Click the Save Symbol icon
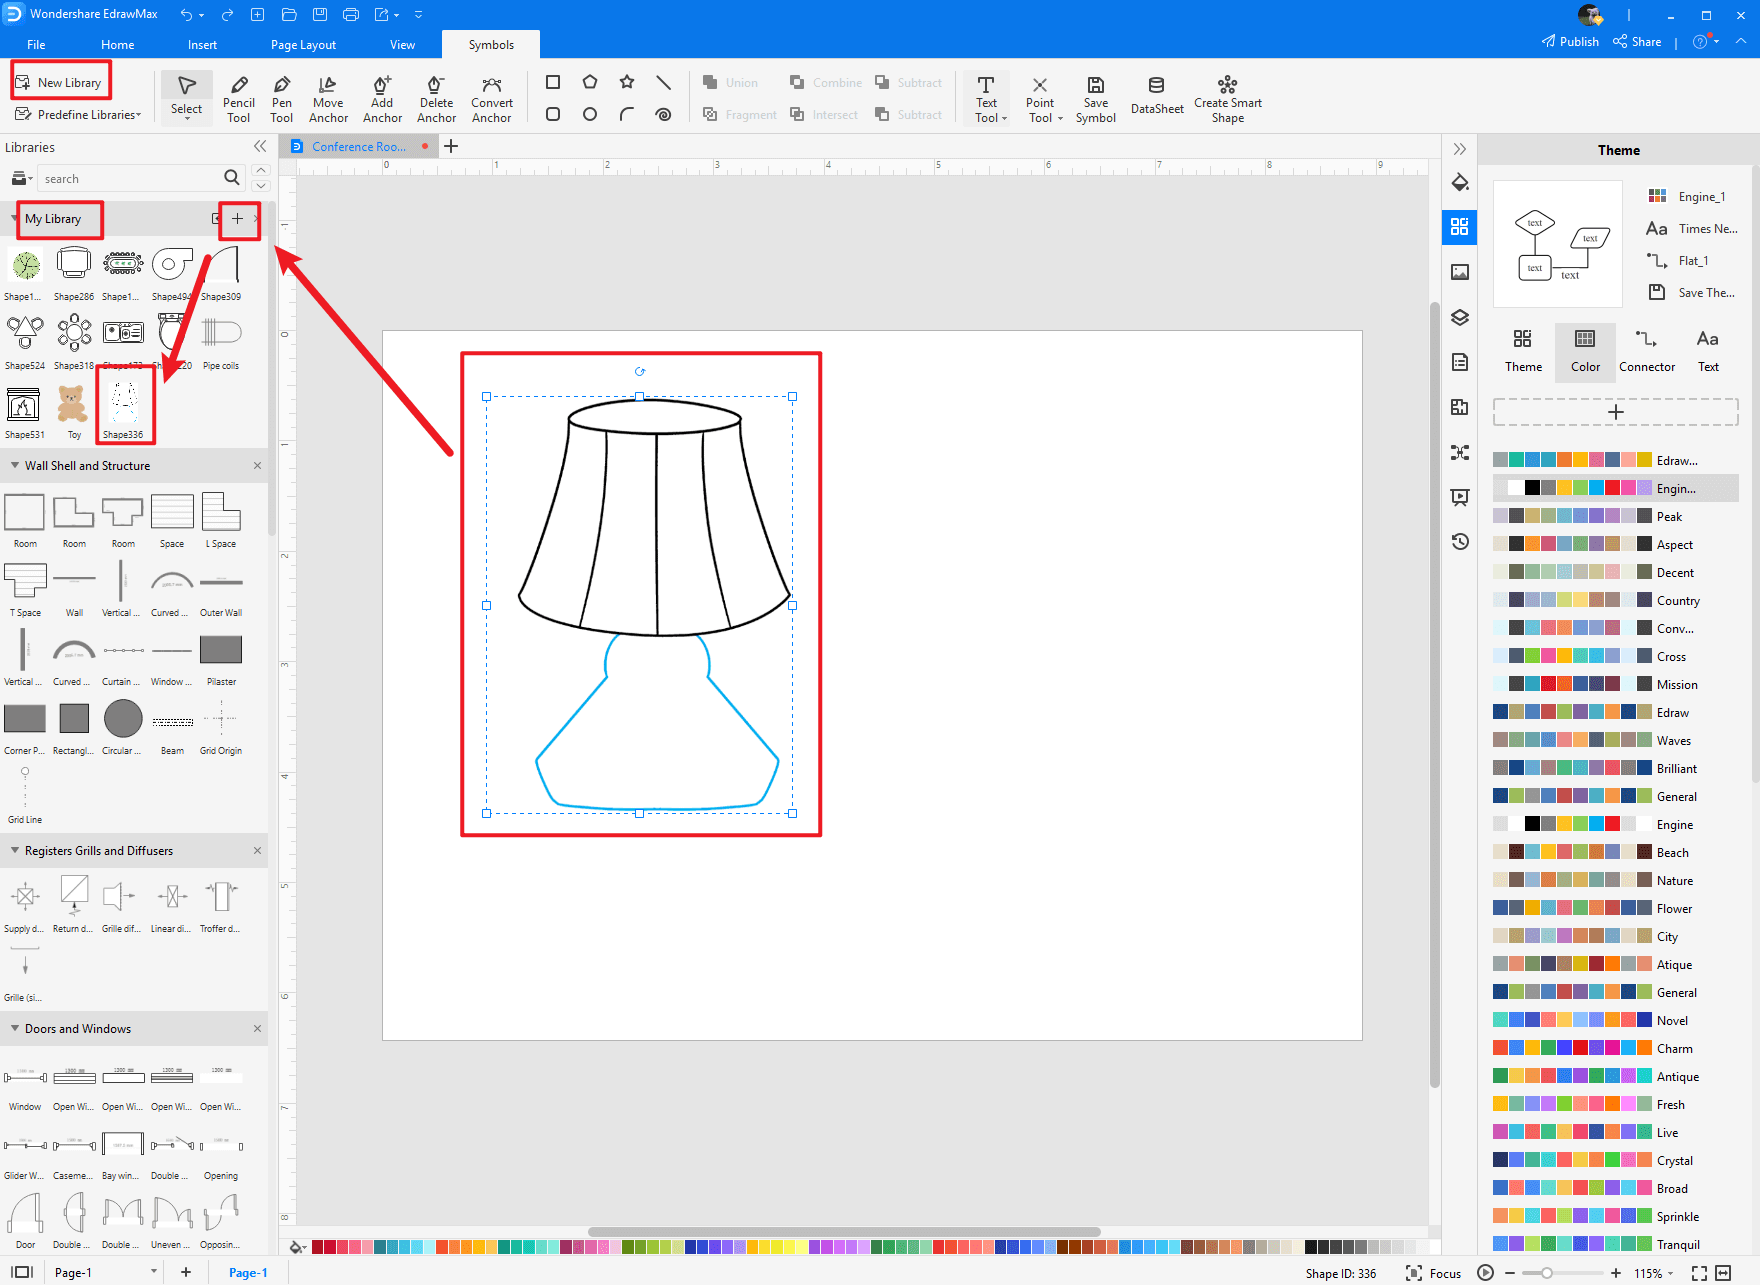 [1095, 98]
